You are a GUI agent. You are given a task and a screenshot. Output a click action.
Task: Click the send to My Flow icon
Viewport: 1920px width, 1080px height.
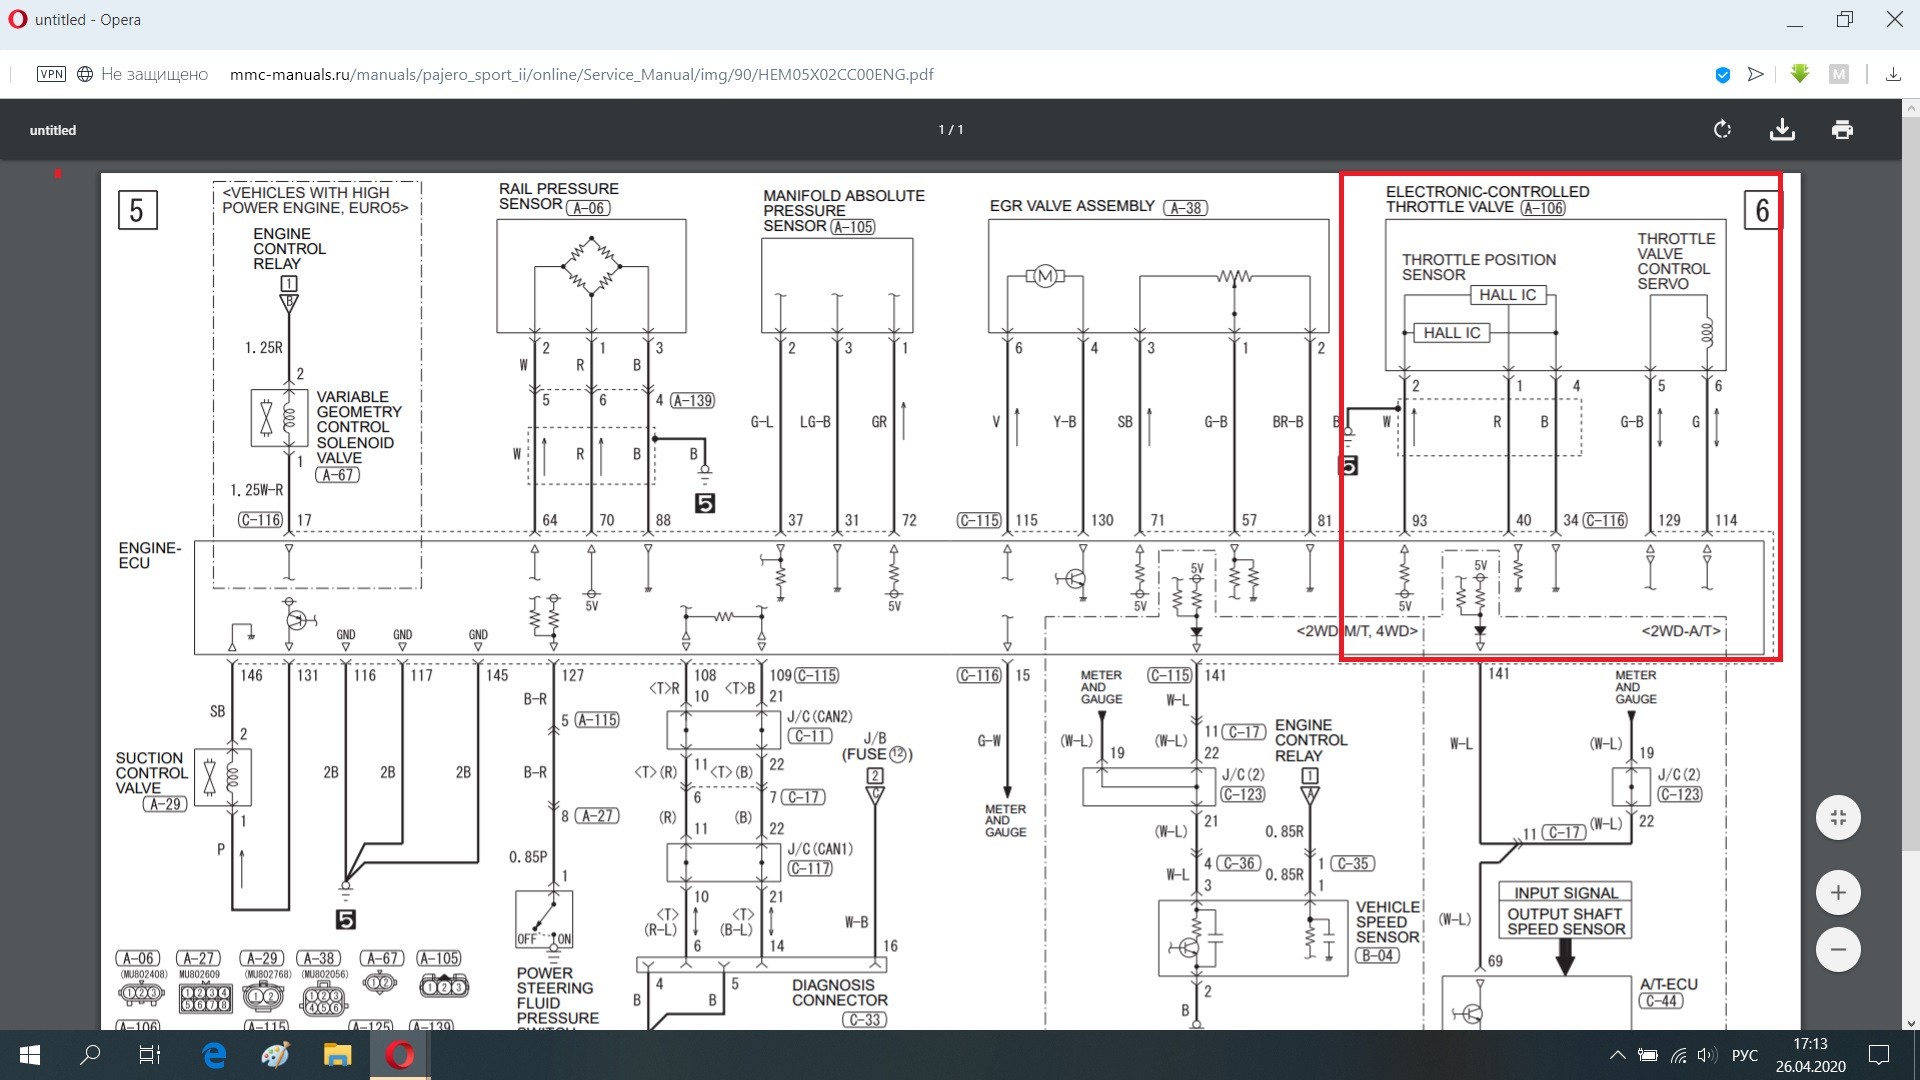(x=1755, y=74)
